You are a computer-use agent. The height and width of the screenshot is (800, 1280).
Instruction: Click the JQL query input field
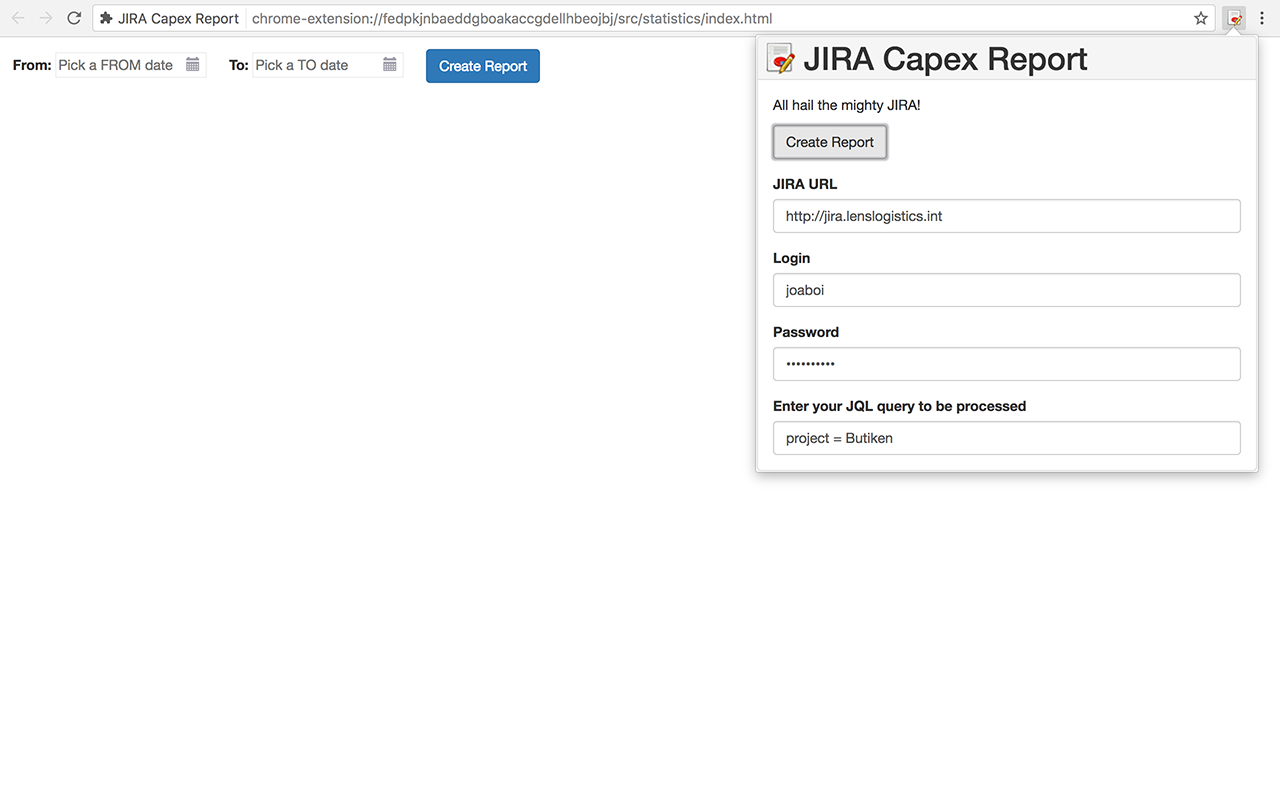point(1007,438)
